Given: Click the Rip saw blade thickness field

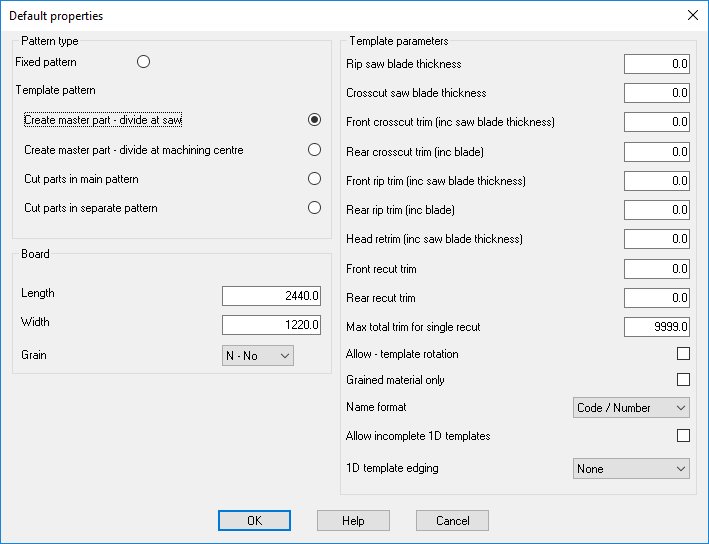Looking at the screenshot, I should coord(657,64).
